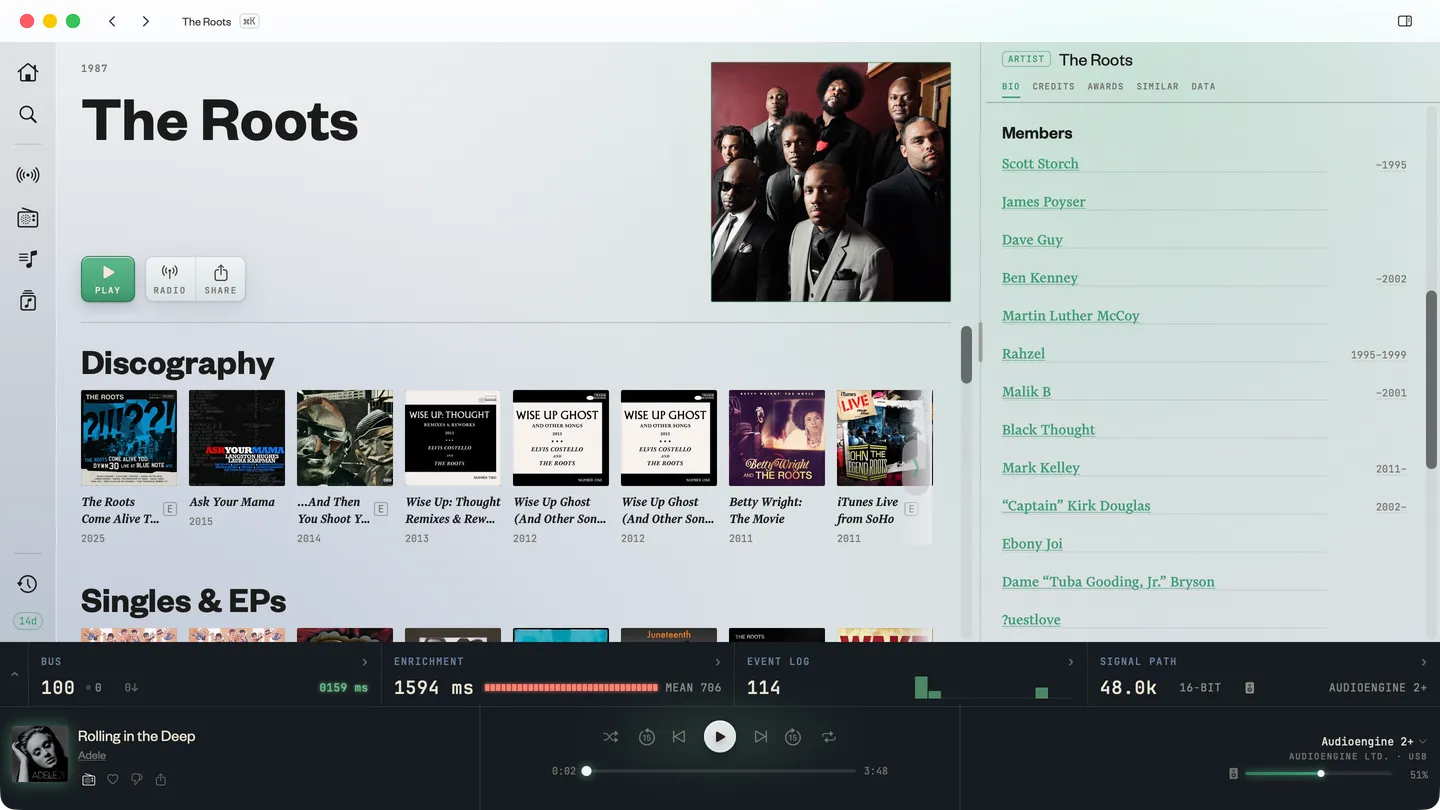Open "Captain" Kirk Douglas link

pyautogui.click(x=1076, y=506)
